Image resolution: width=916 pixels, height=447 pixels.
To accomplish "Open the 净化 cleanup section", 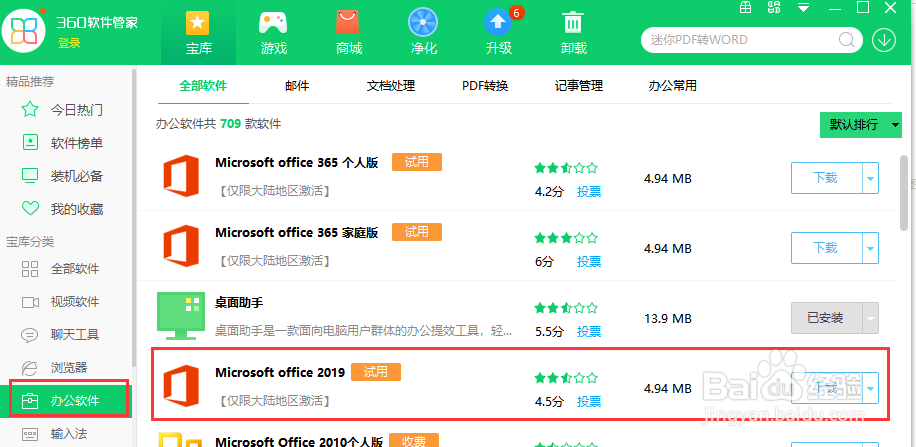I will pyautogui.click(x=424, y=33).
